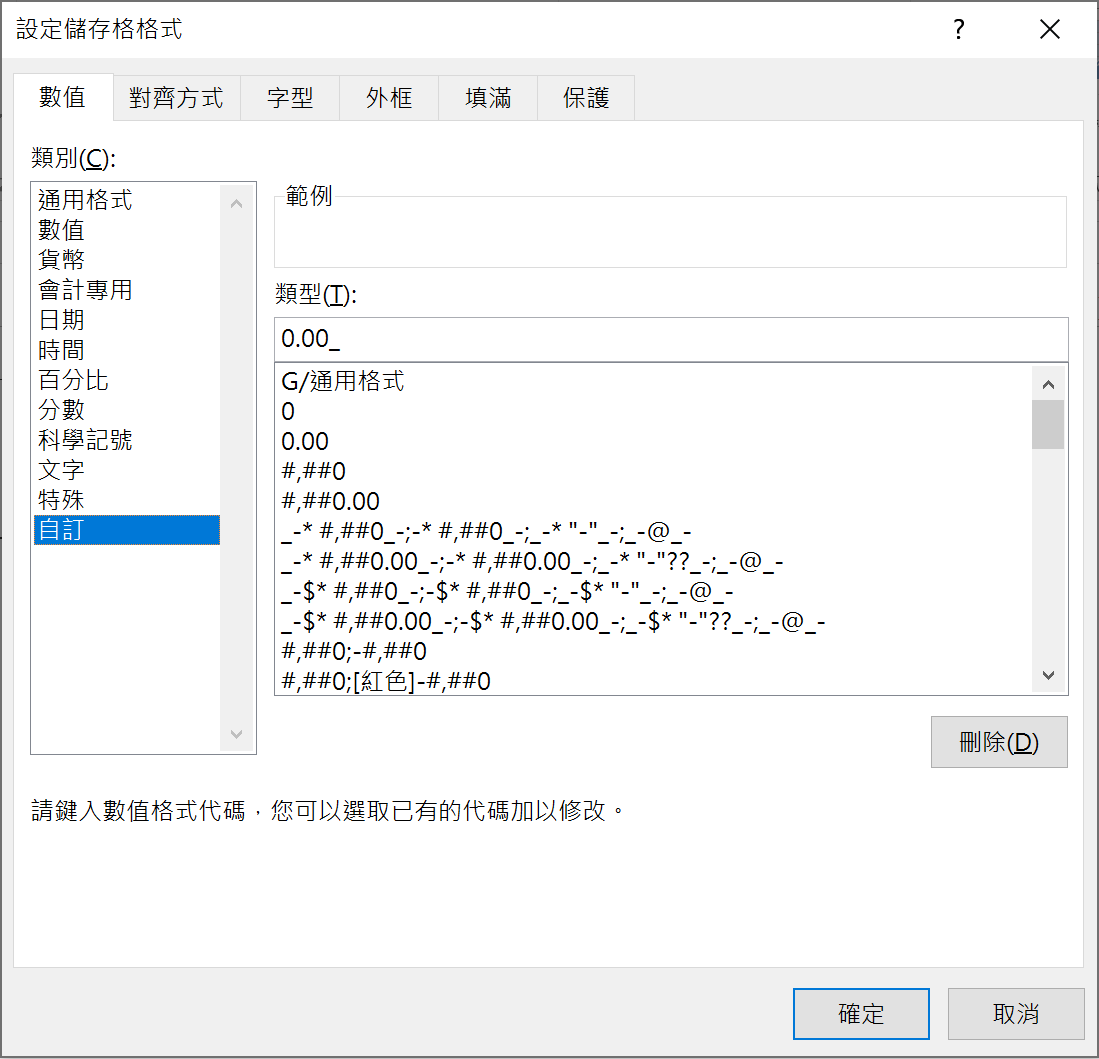
Task: Pick the _-$* #,##0.00_- format code
Action: click(x=654, y=621)
